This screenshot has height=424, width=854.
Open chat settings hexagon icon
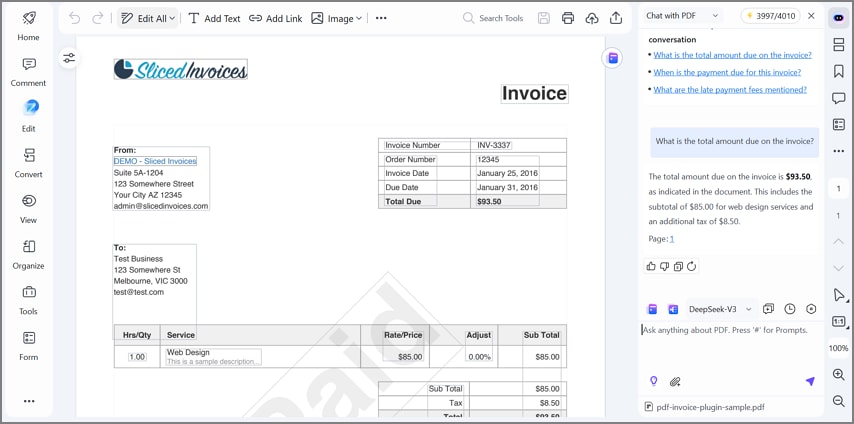tap(811, 309)
